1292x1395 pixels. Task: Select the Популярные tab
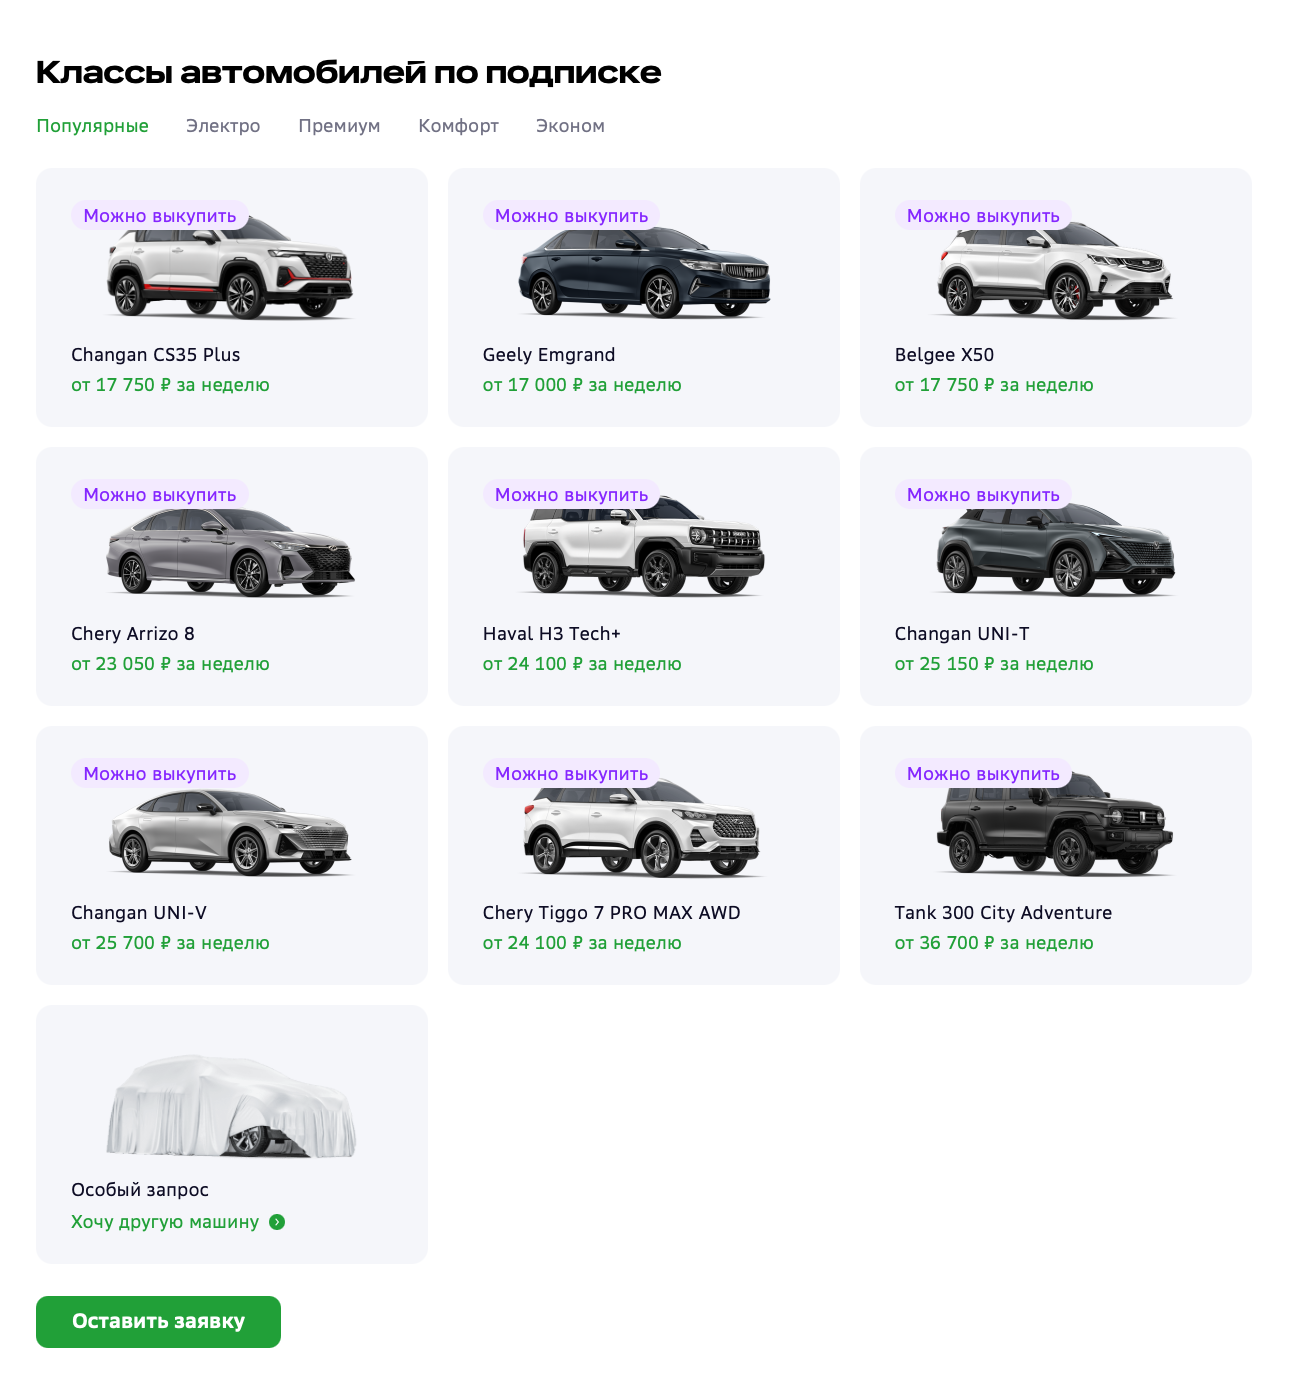[92, 125]
